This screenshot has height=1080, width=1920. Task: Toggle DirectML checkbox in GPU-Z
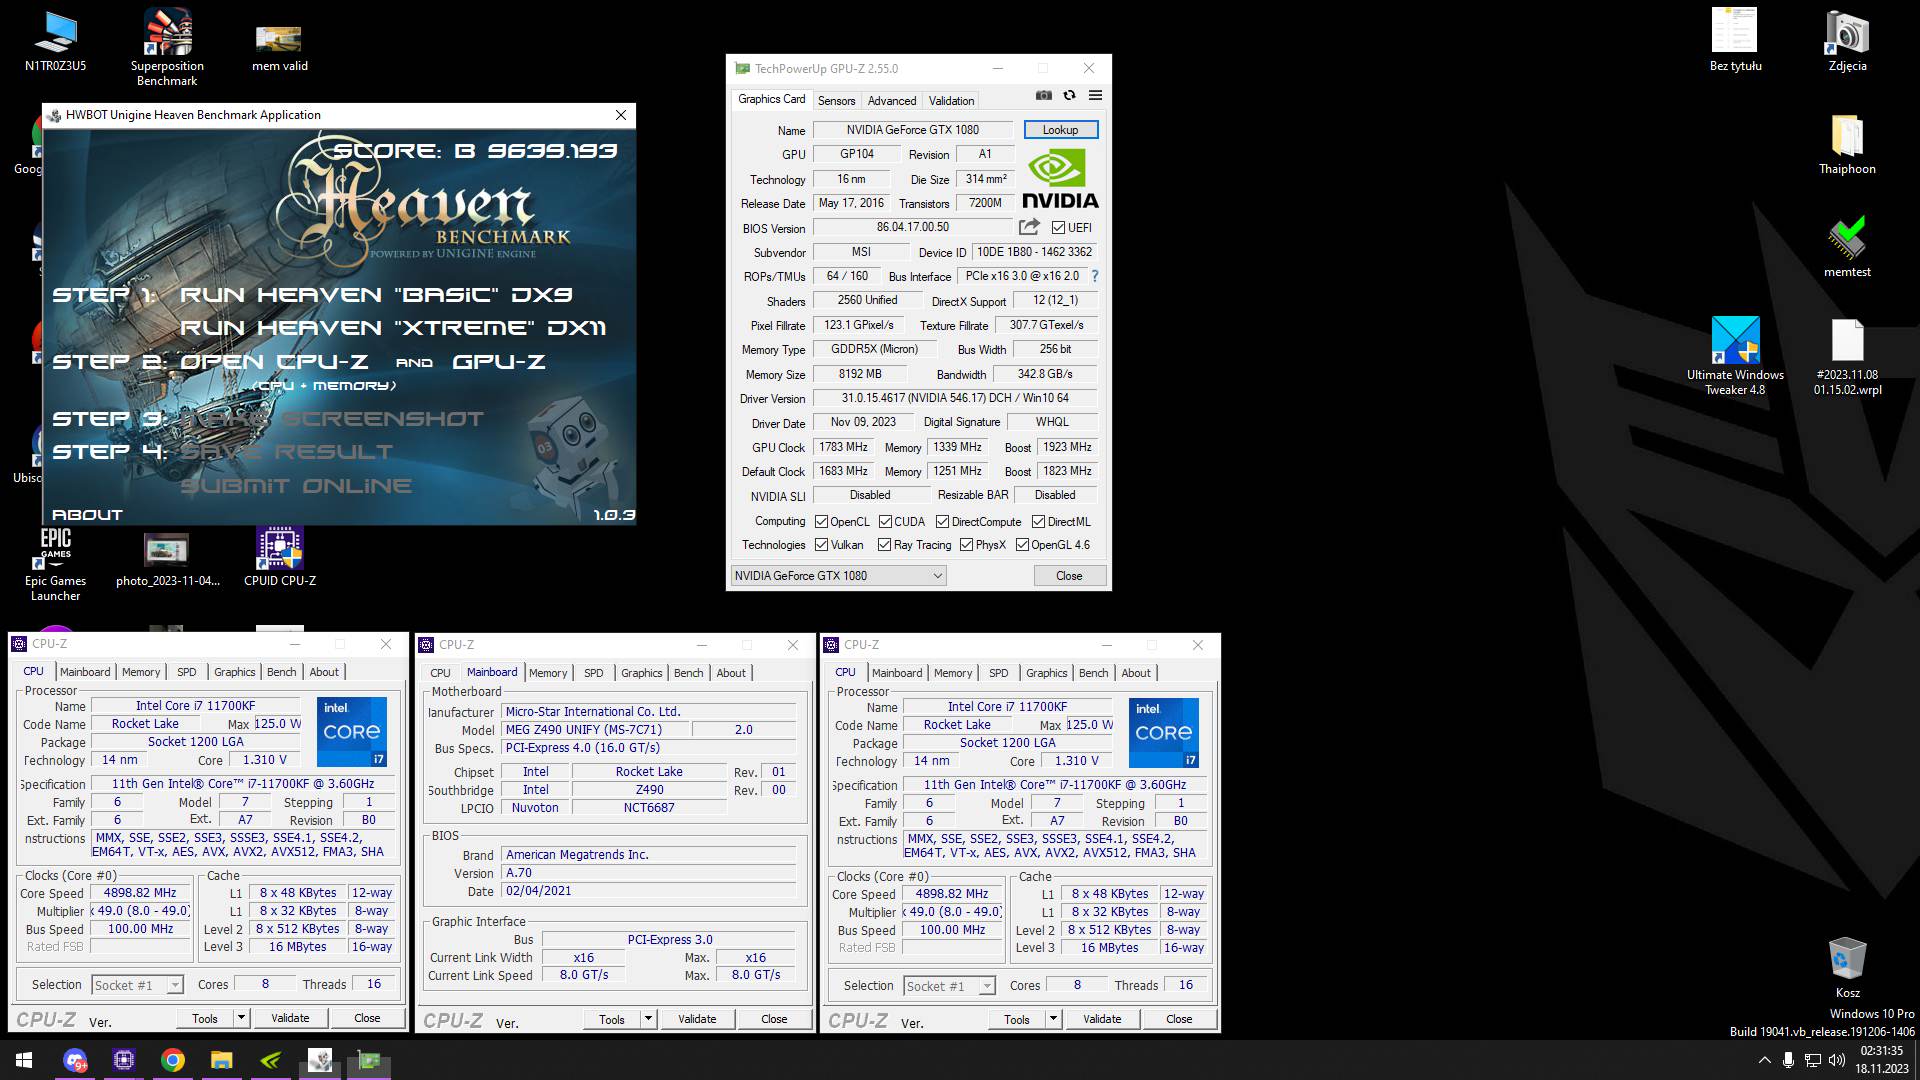point(1038,522)
